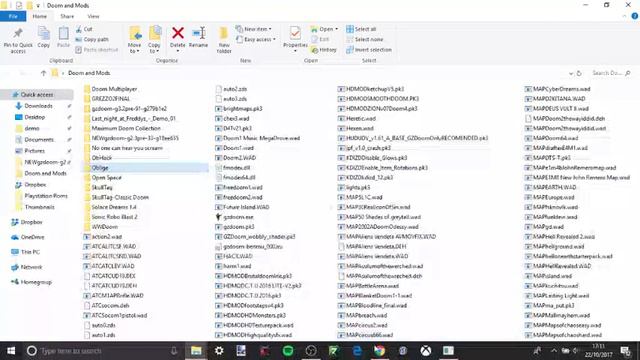640x360 pixels.
Task: Open Pictures in the navigation pane
Action: coord(34,151)
